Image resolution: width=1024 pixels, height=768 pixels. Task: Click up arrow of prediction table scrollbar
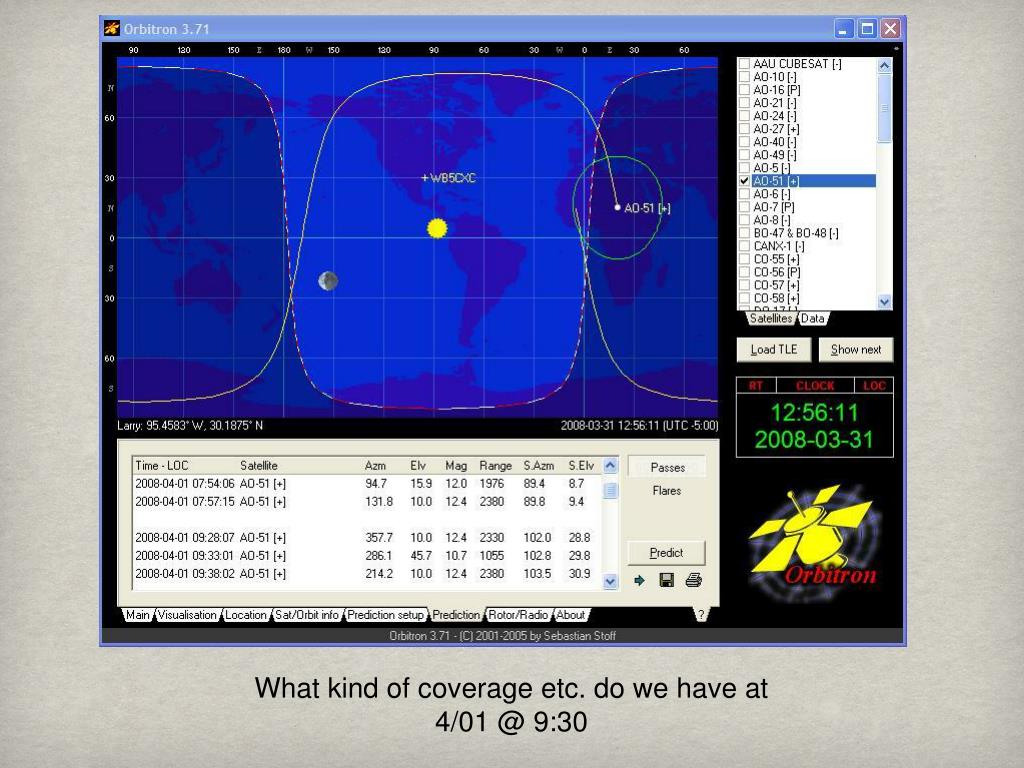coord(612,467)
